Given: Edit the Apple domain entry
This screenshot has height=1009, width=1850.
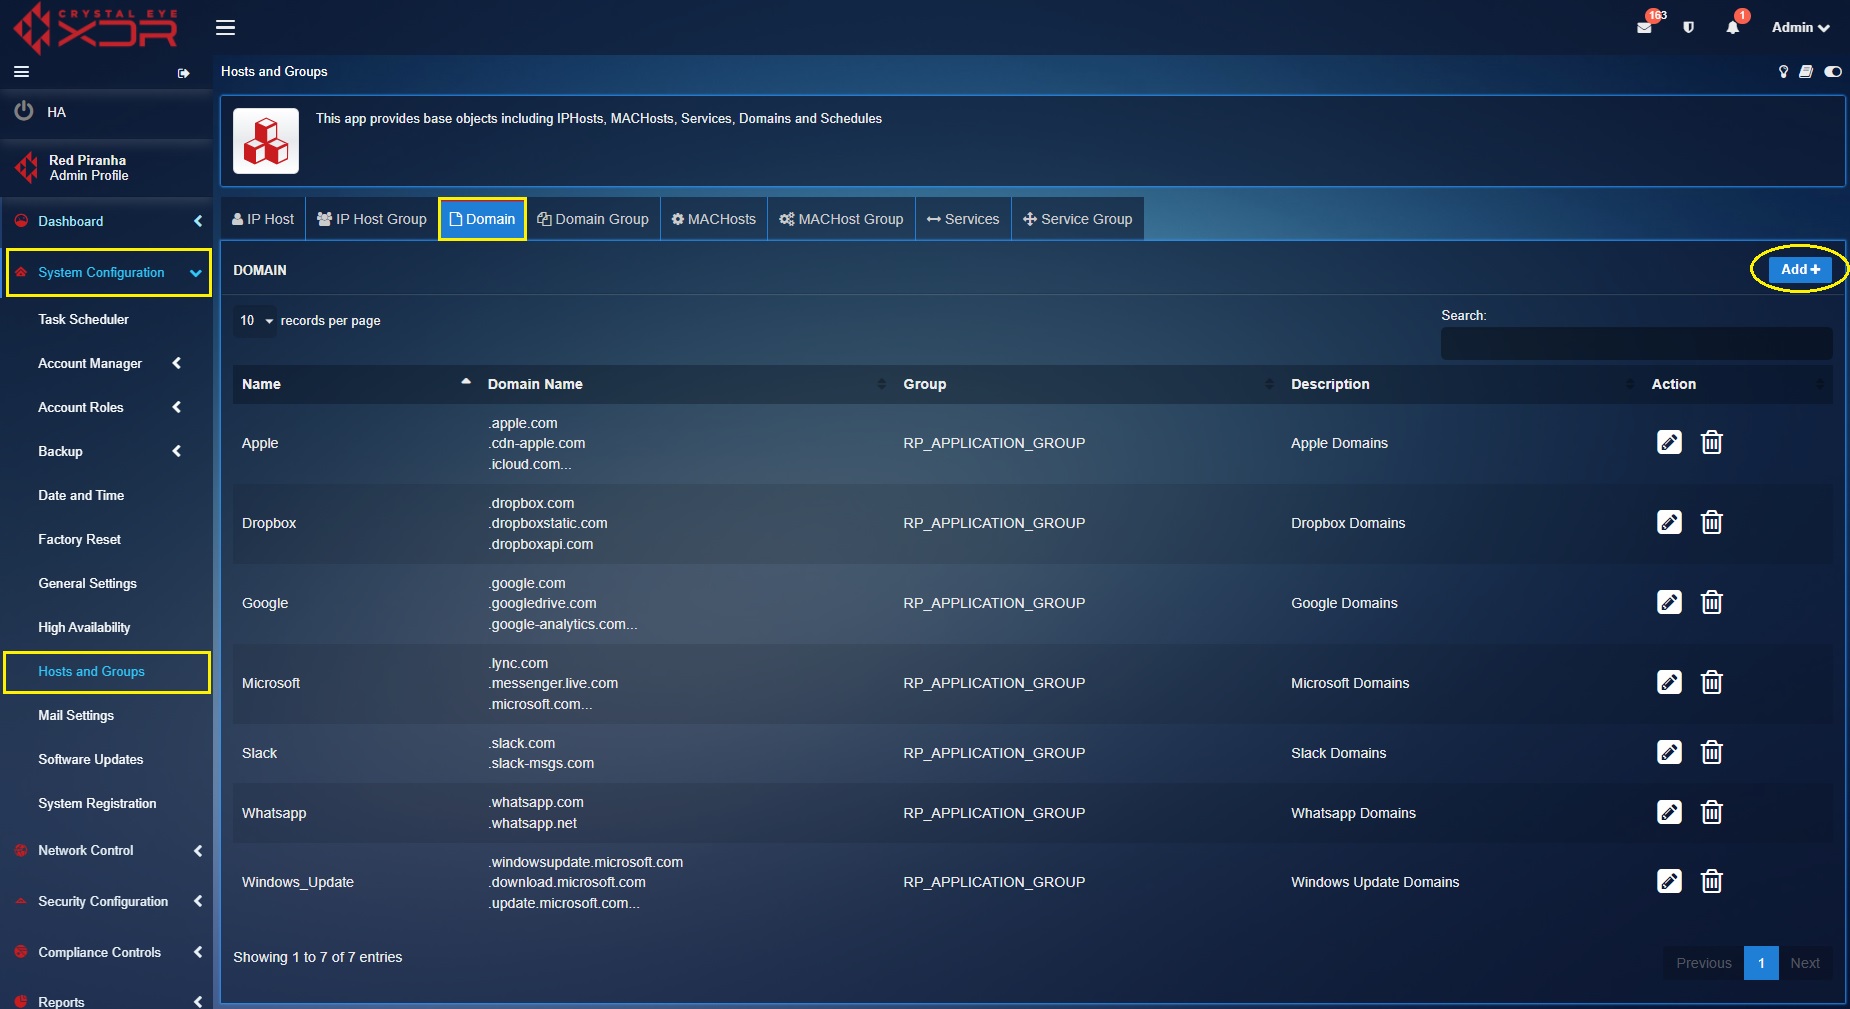Looking at the screenshot, I should click(1669, 442).
